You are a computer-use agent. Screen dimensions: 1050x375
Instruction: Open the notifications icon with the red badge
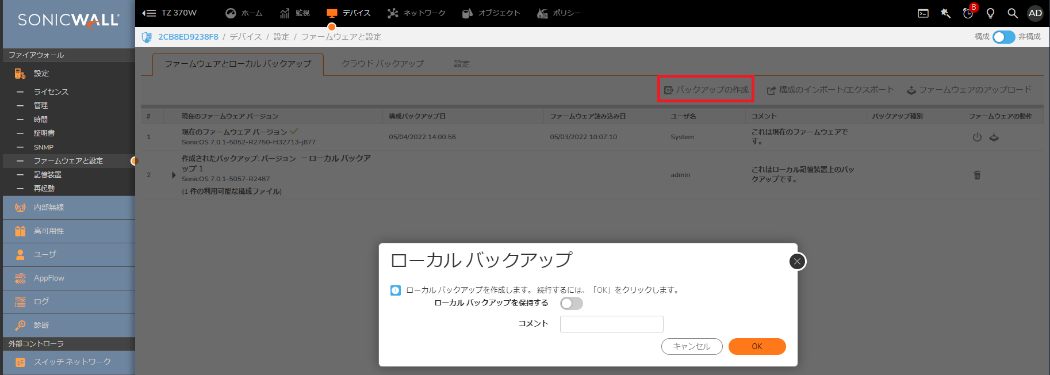968,12
